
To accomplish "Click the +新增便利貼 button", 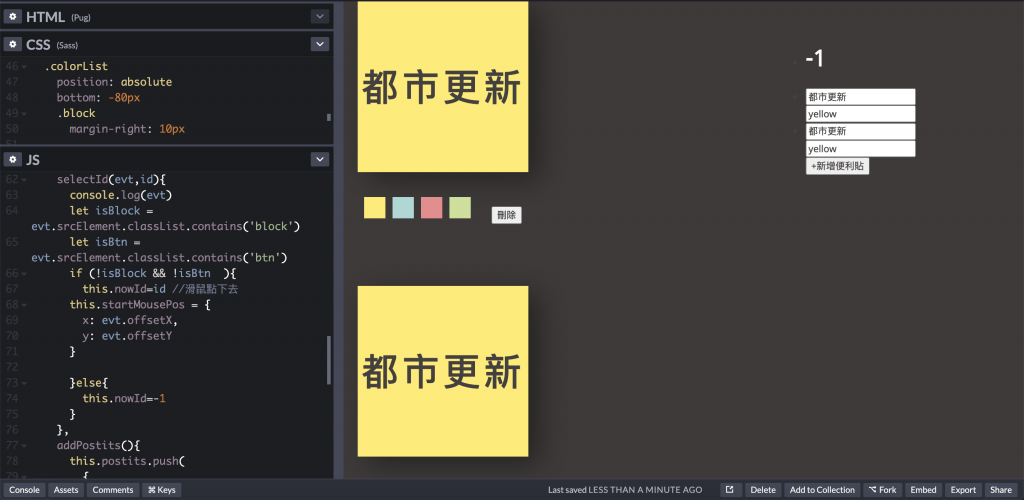I will (837, 166).
